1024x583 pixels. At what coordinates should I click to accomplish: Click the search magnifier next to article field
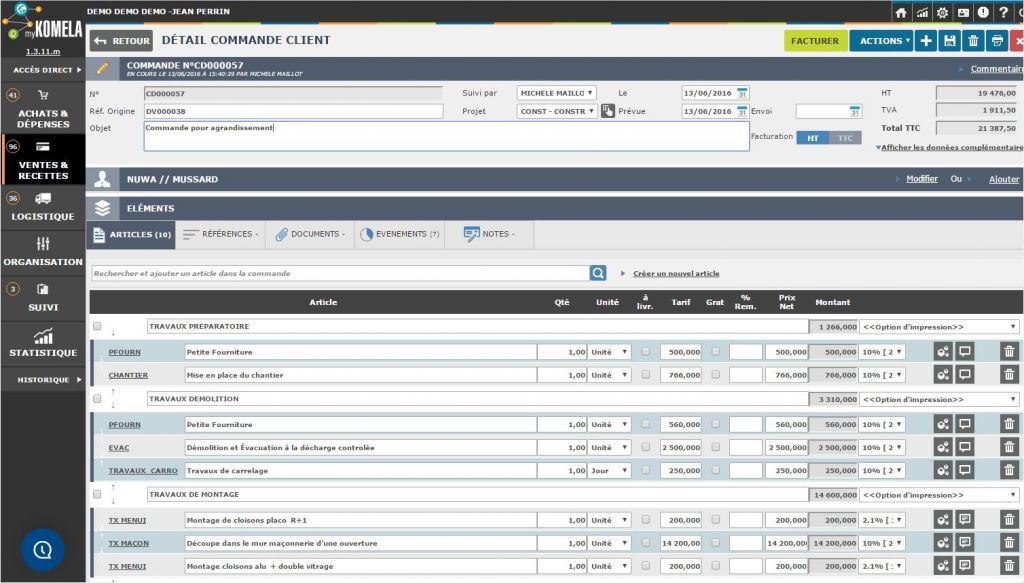click(x=598, y=273)
